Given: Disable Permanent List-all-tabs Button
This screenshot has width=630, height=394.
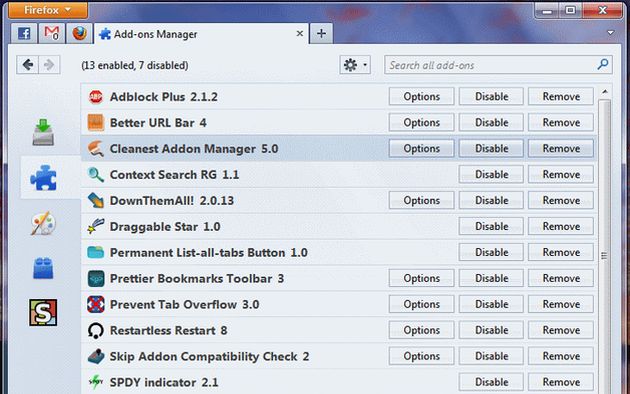Looking at the screenshot, I should [x=491, y=252].
